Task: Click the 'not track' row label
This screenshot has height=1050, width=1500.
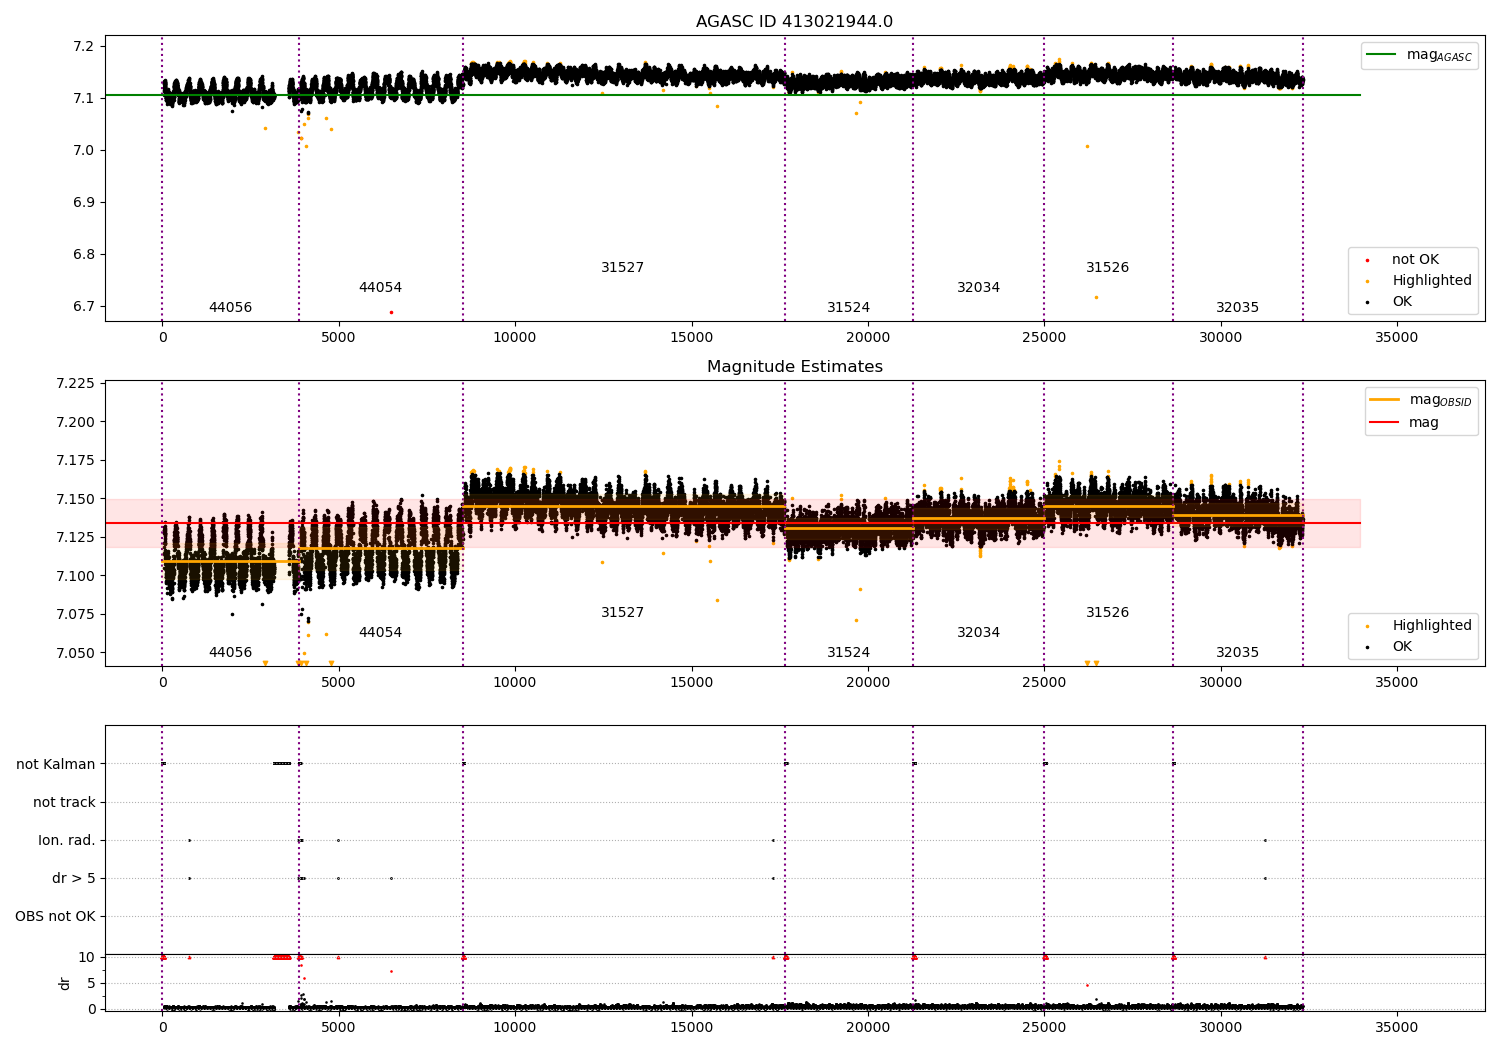Action: pyautogui.click(x=64, y=802)
